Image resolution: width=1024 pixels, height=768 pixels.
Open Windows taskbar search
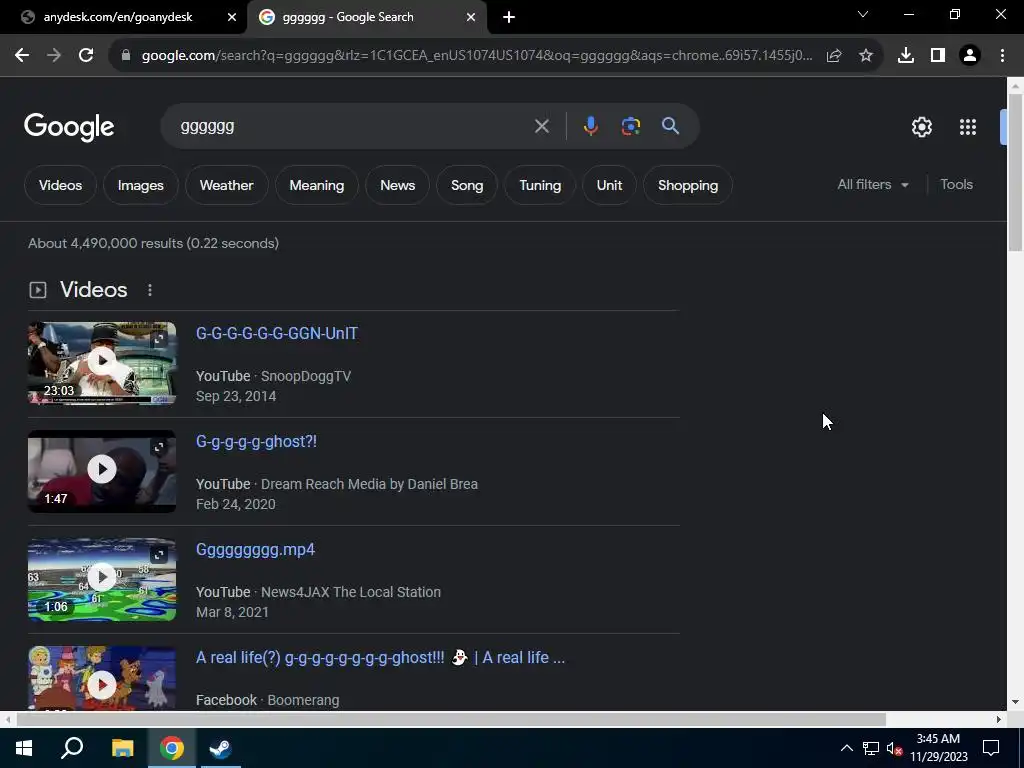tap(72, 748)
